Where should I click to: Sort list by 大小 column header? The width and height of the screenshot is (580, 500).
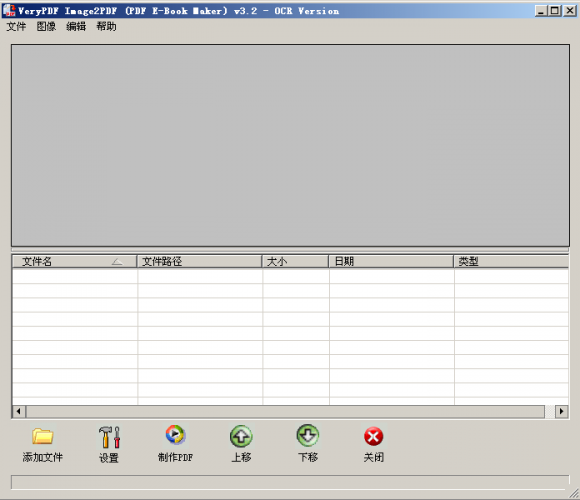[x=295, y=261]
